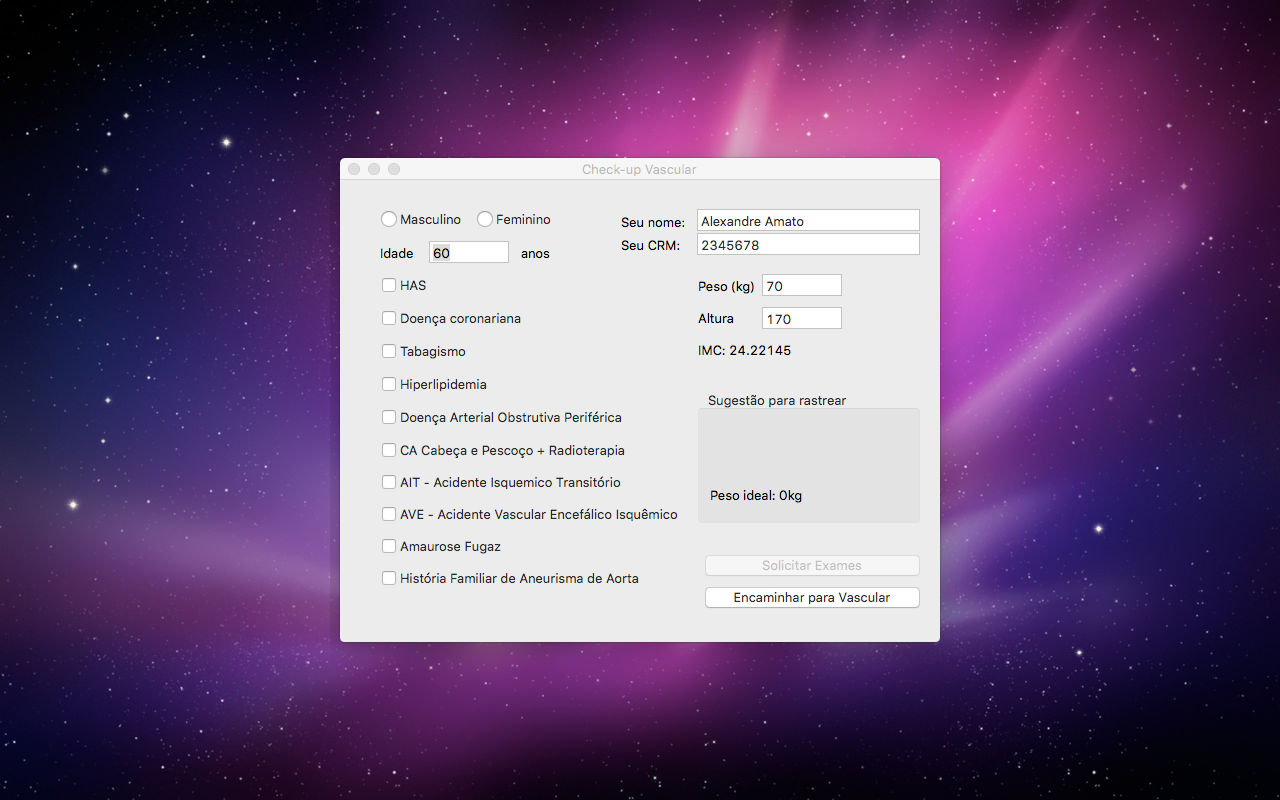Toggle the Tabagismo checkbox
Screen dimensions: 1280x800
[389, 351]
